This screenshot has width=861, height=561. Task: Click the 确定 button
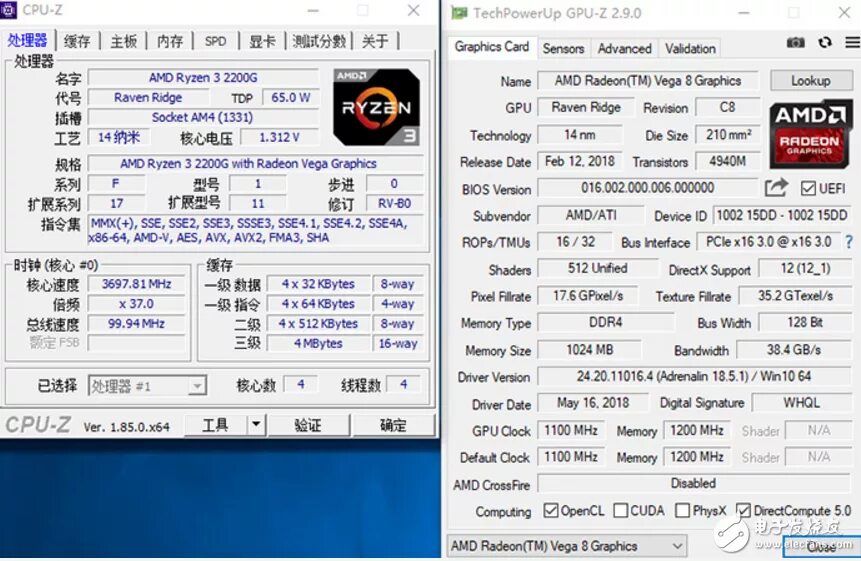(x=393, y=424)
